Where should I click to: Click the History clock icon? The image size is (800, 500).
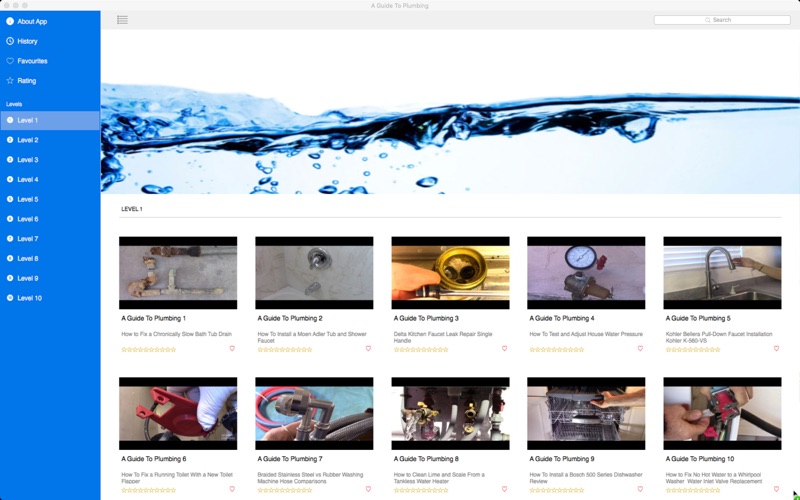10,41
